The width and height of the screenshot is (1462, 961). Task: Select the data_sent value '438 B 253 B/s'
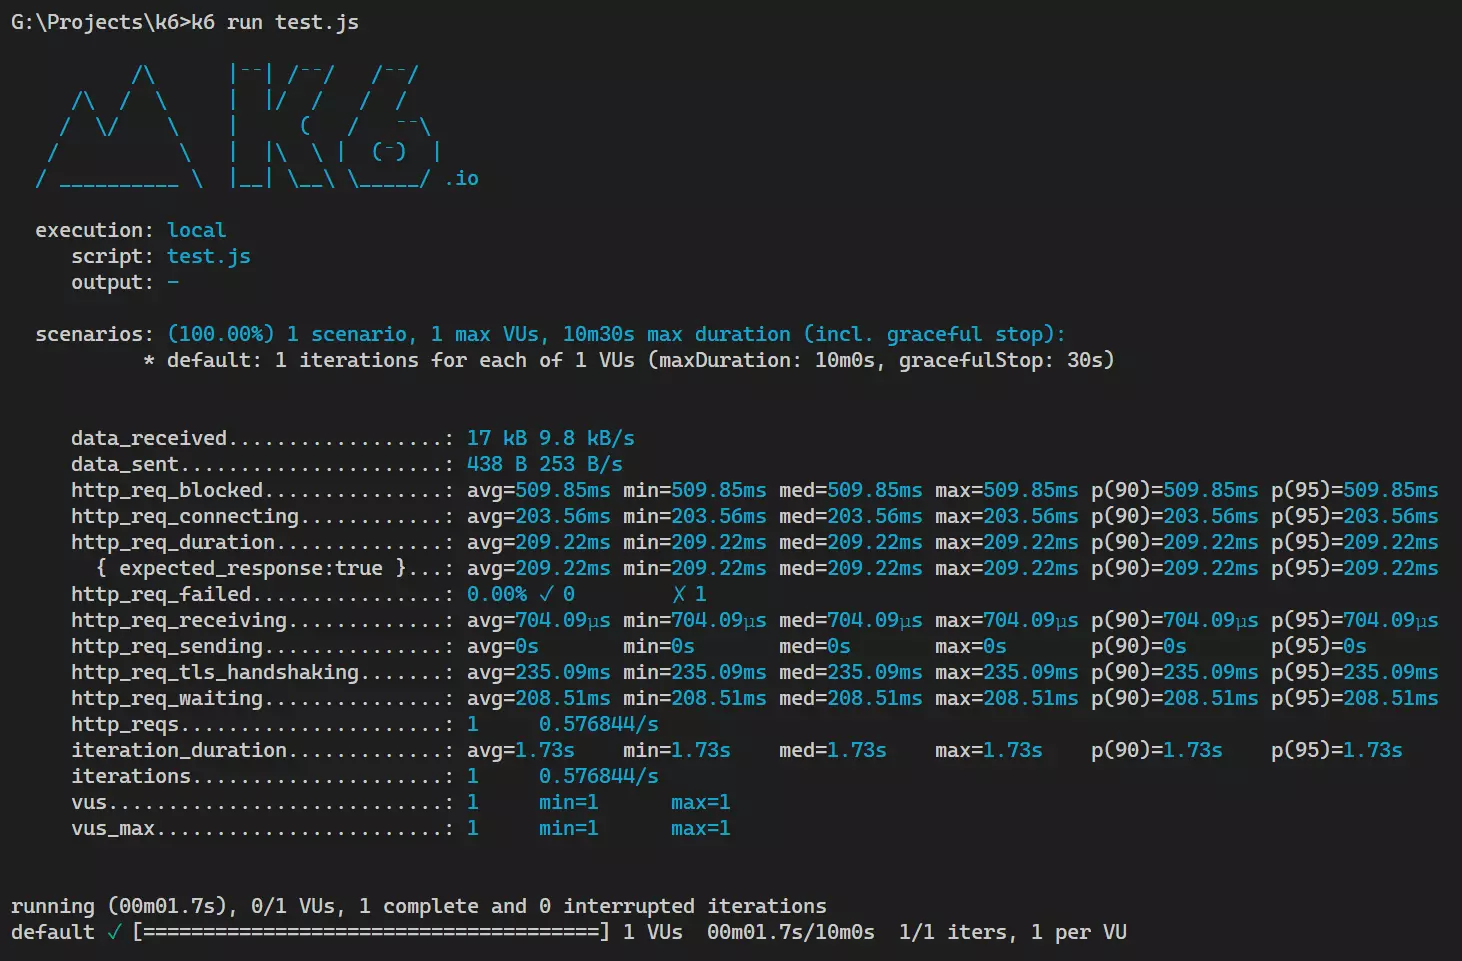pyautogui.click(x=545, y=464)
